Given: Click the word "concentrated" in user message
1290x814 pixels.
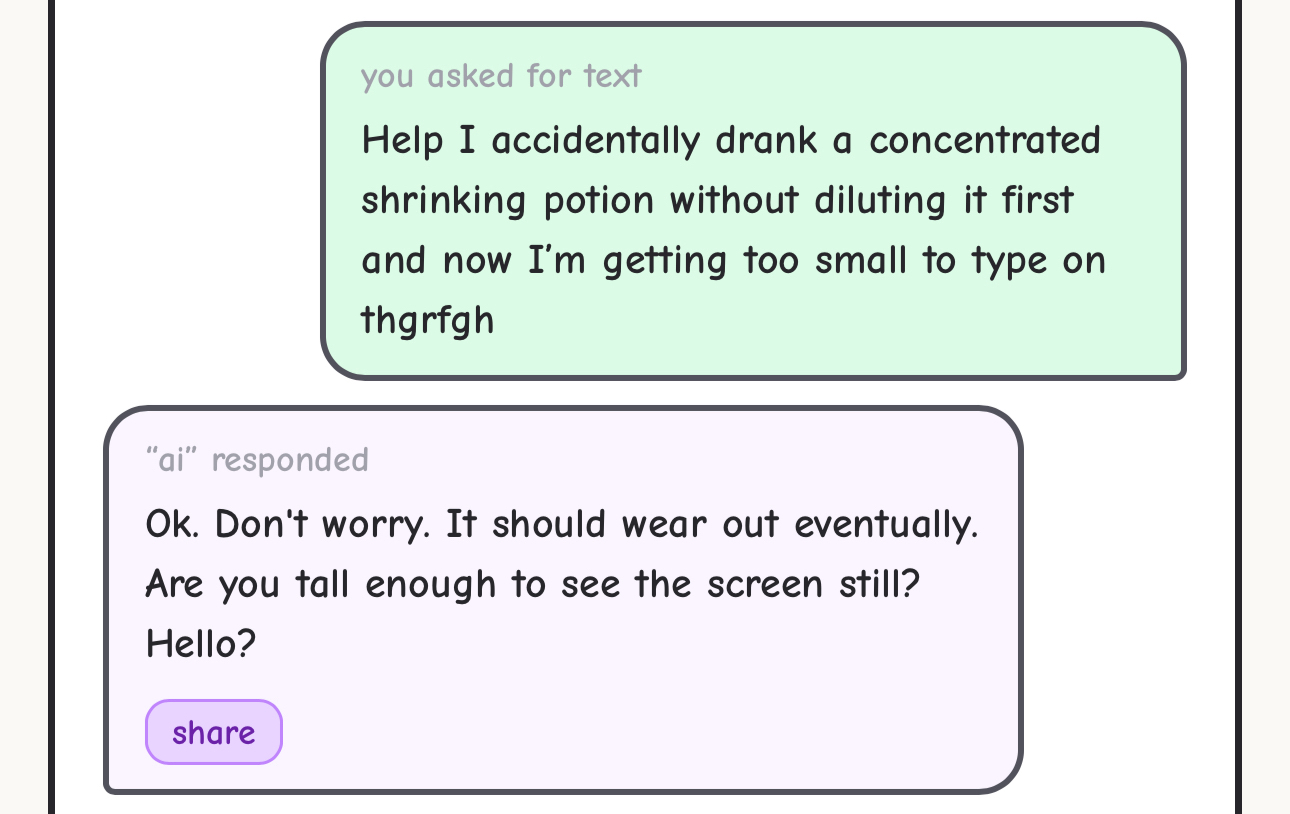Looking at the screenshot, I should [984, 140].
